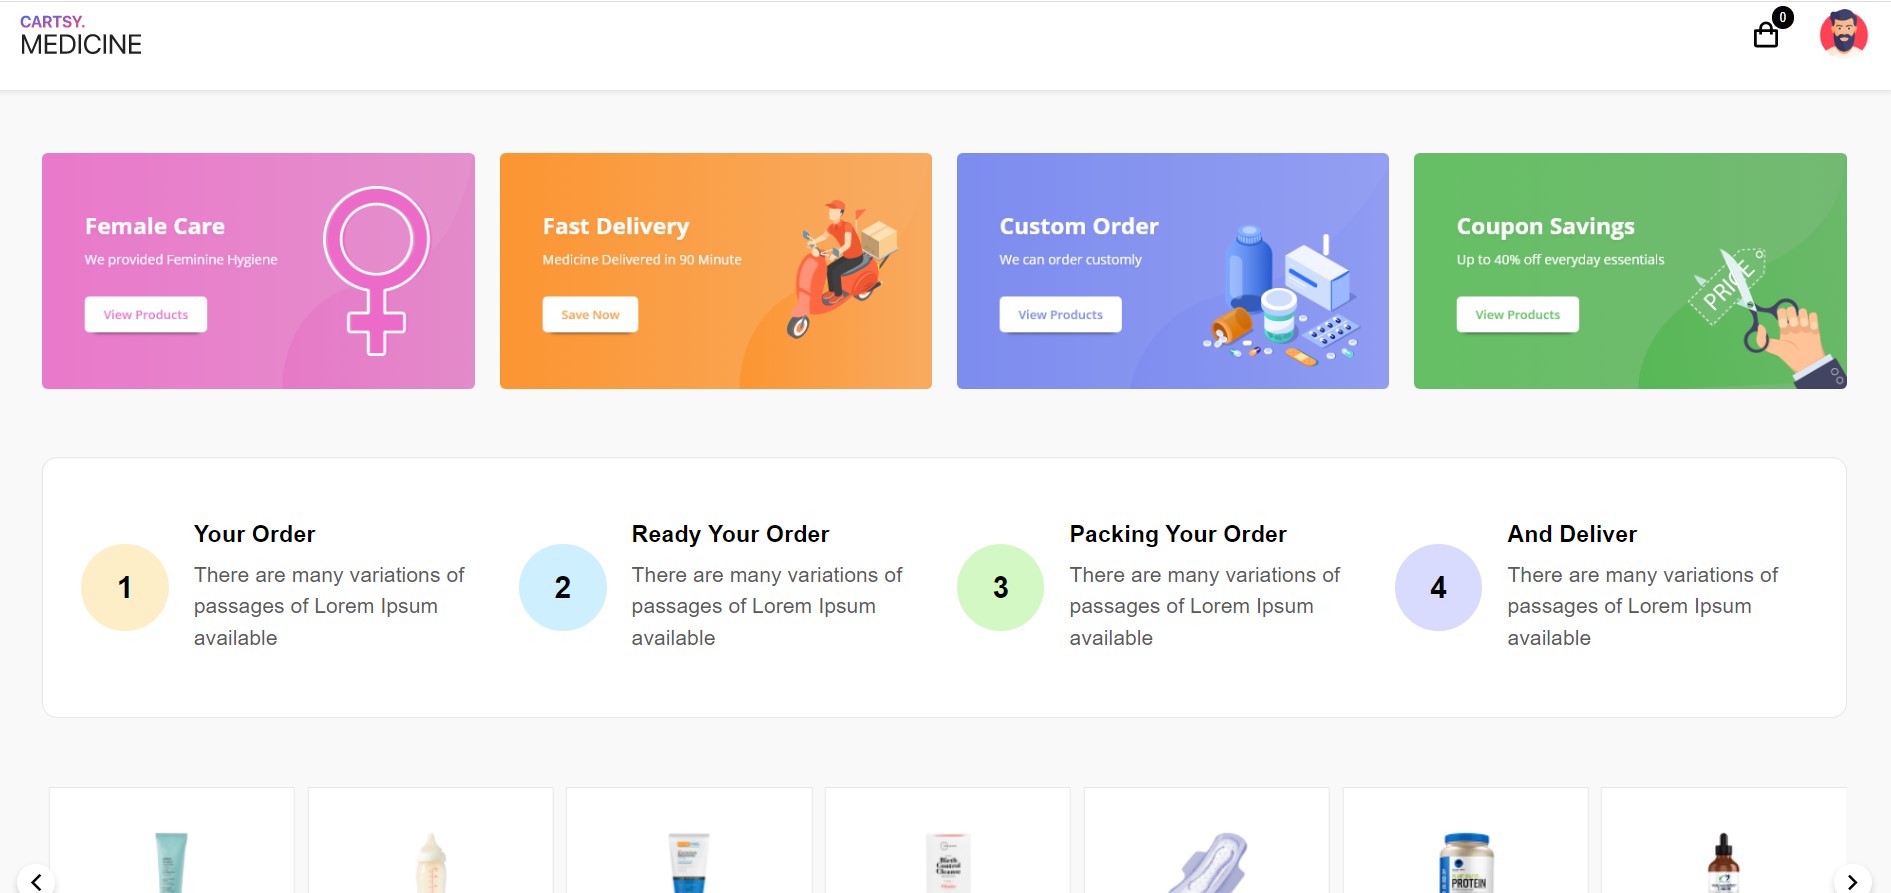Click the cart count badge

click(1782, 17)
